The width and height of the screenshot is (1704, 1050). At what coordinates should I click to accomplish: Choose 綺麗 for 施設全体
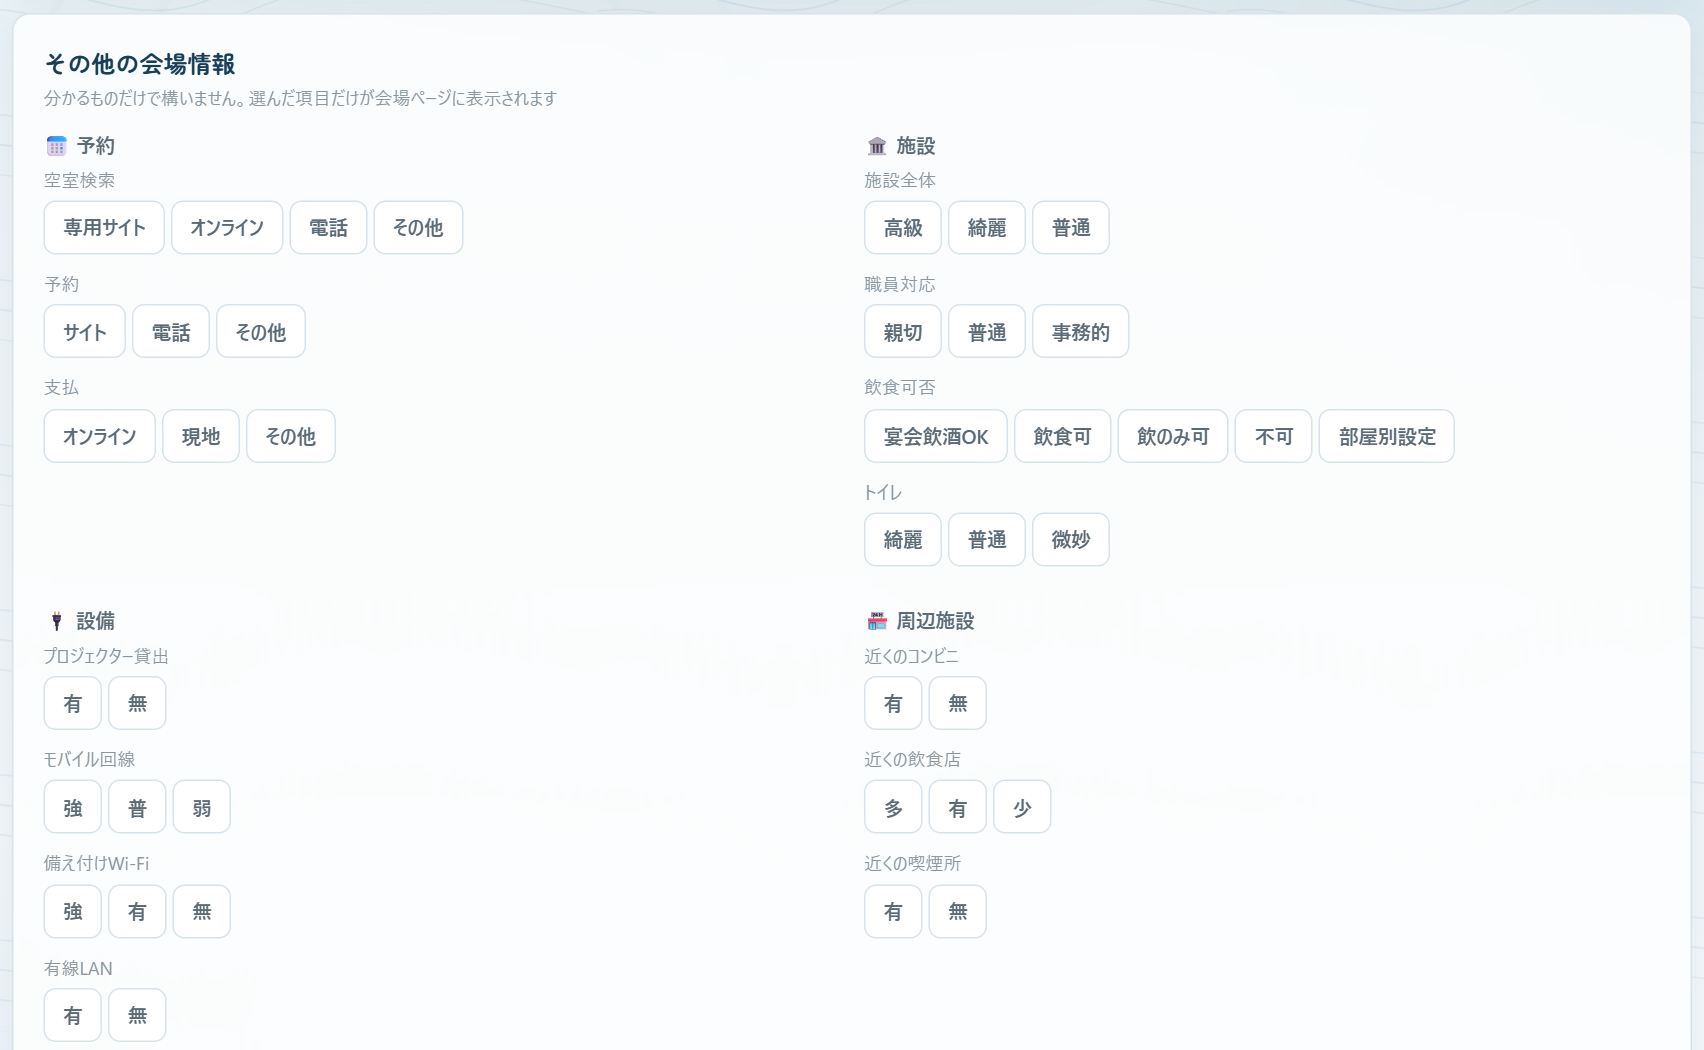[987, 228]
